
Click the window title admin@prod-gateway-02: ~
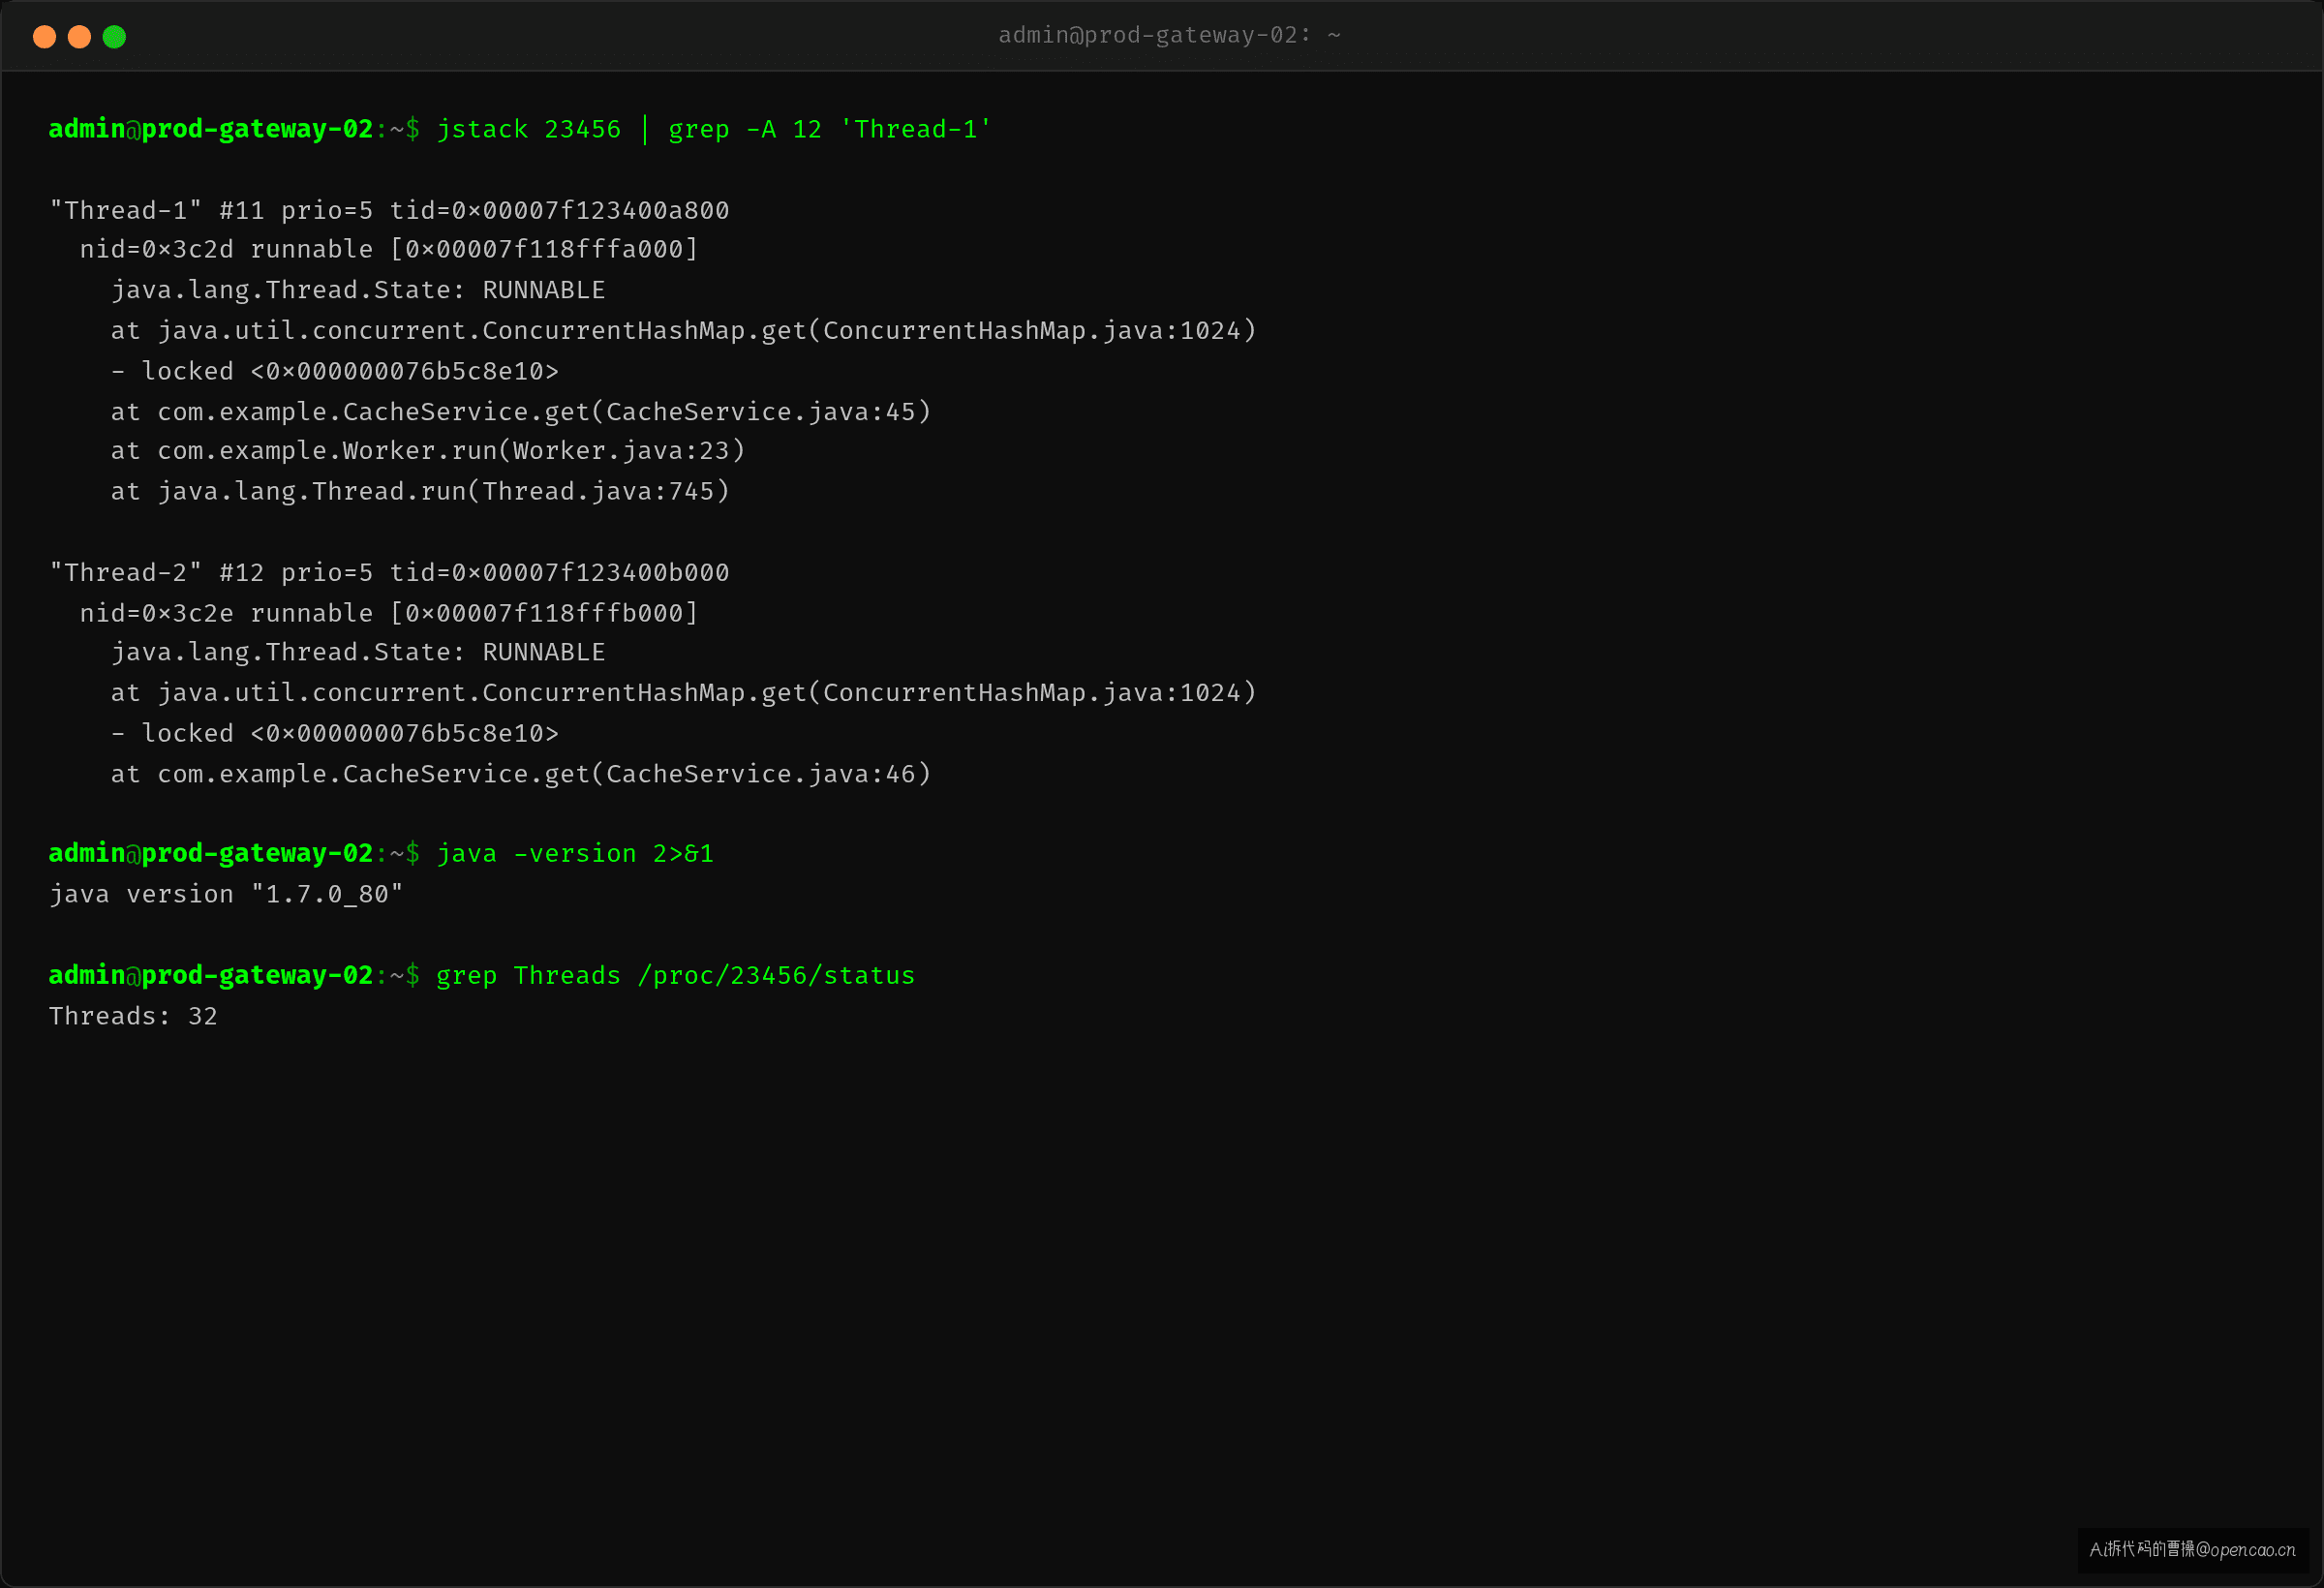click(x=1169, y=36)
